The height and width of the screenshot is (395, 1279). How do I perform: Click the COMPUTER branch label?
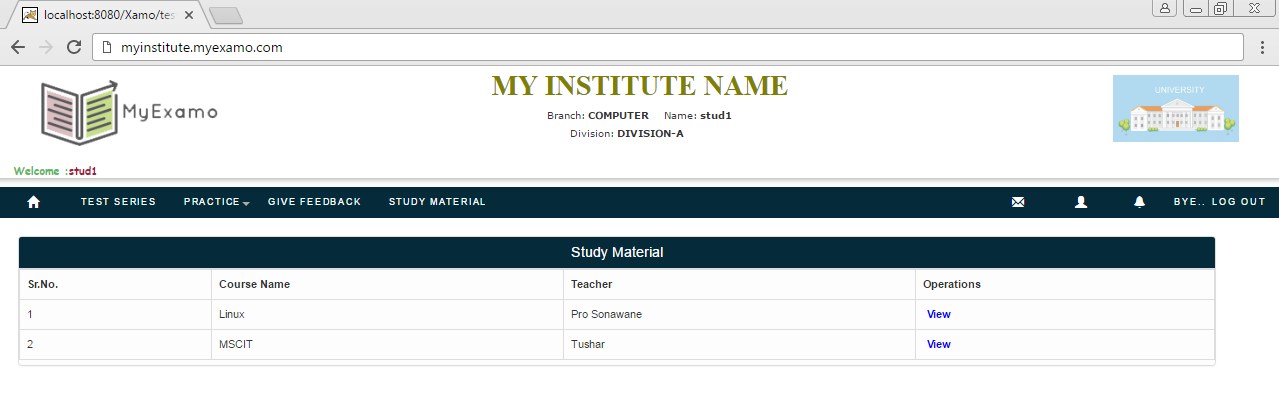point(618,115)
